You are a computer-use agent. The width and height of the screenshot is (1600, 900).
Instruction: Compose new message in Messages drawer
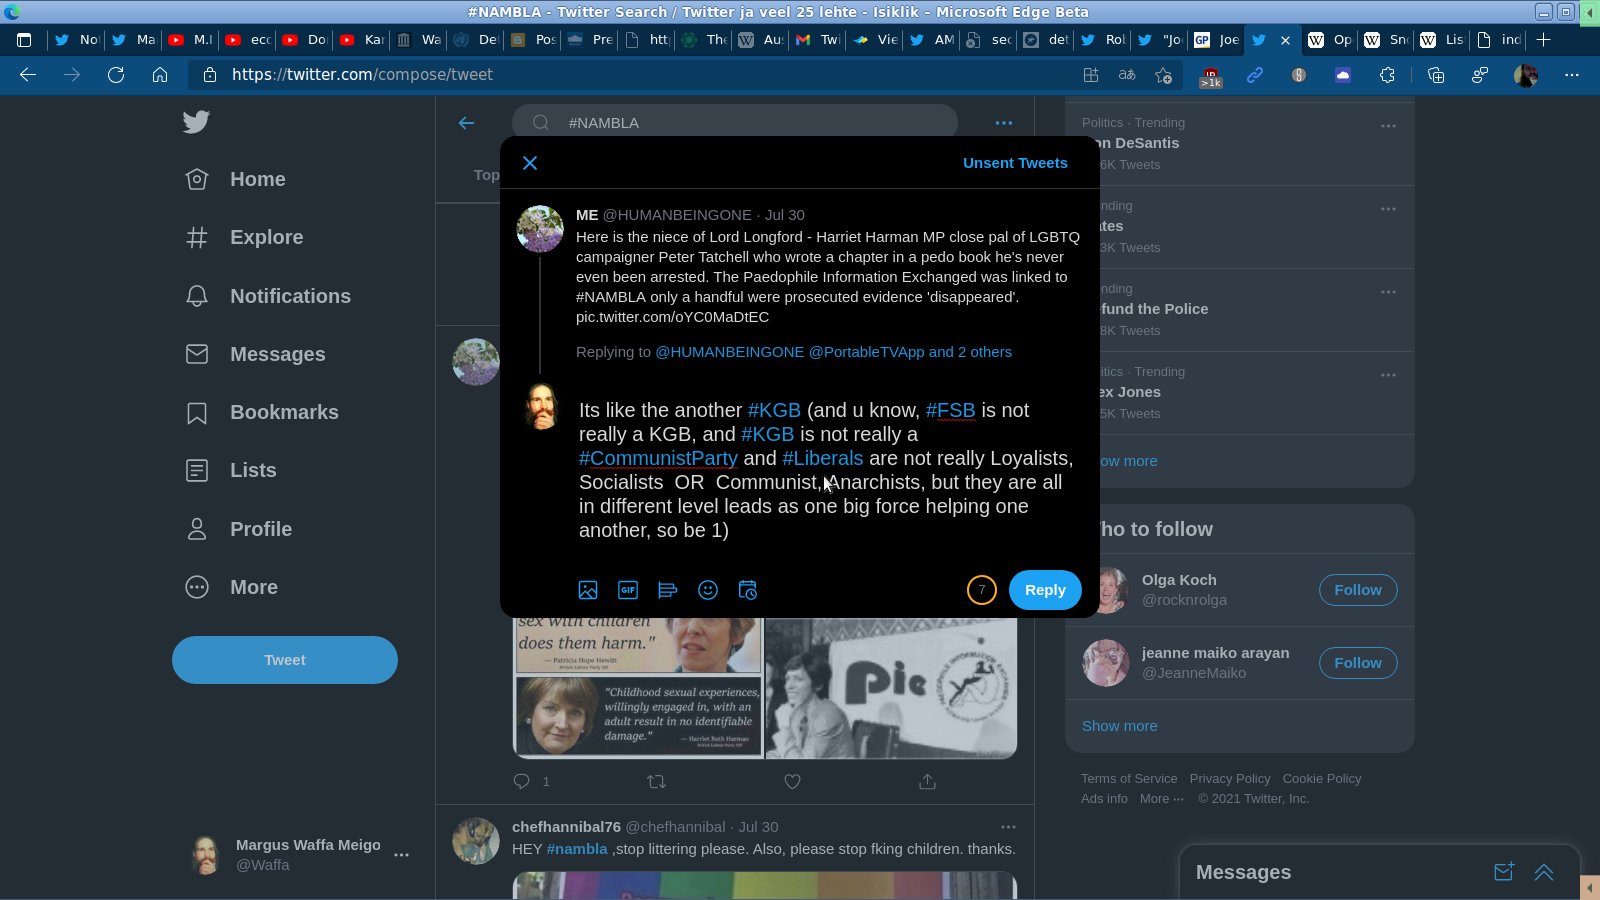pos(1504,872)
